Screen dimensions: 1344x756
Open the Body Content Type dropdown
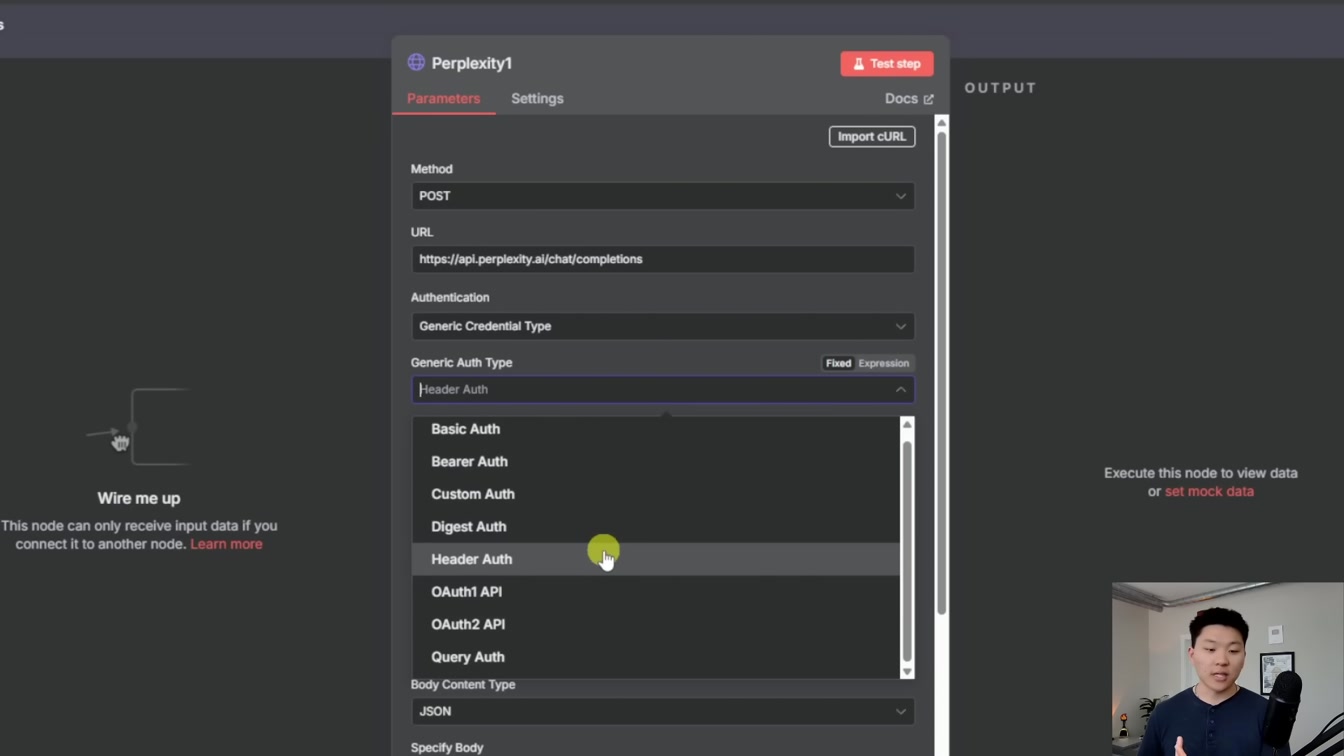663,712
